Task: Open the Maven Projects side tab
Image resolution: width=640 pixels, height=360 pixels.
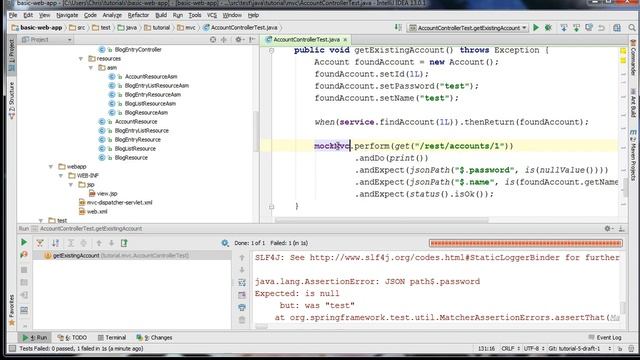Action: [x=633, y=155]
